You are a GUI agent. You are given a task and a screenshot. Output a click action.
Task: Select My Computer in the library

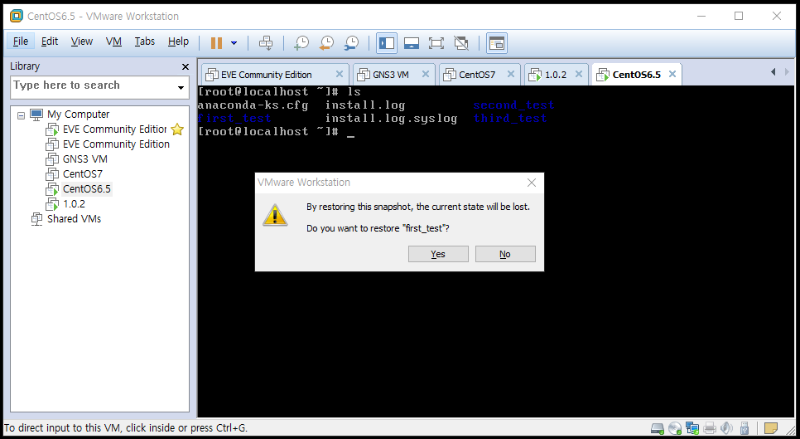pos(78,114)
